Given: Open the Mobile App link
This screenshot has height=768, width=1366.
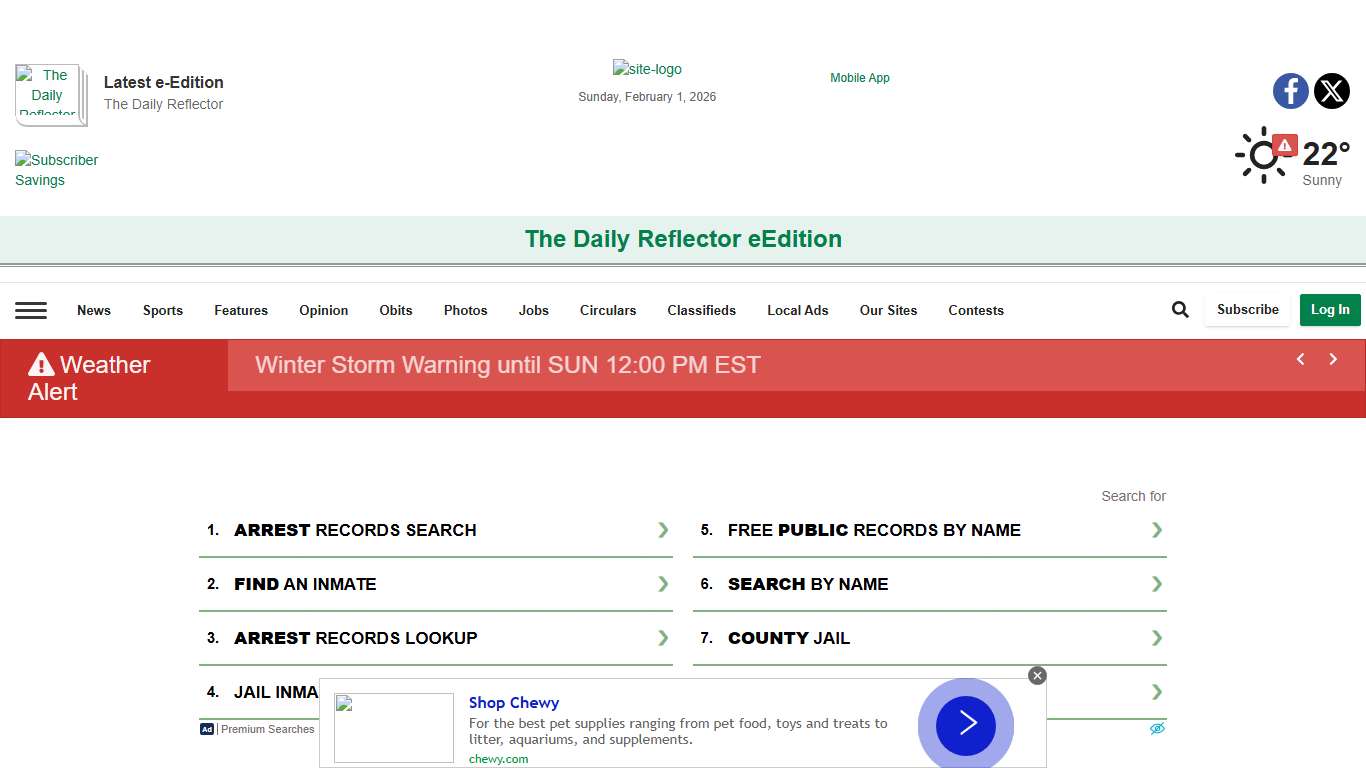Looking at the screenshot, I should 859,77.
